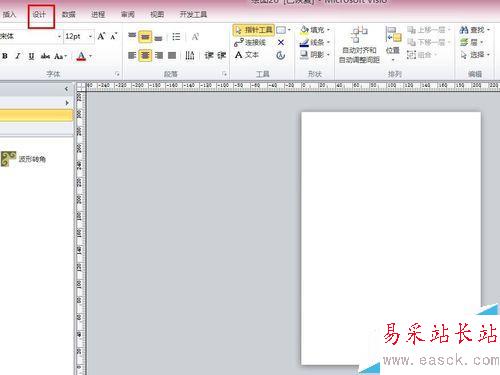The height and width of the screenshot is (375, 500).
Task: Click the increase indent icon
Action: coord(222,55)
